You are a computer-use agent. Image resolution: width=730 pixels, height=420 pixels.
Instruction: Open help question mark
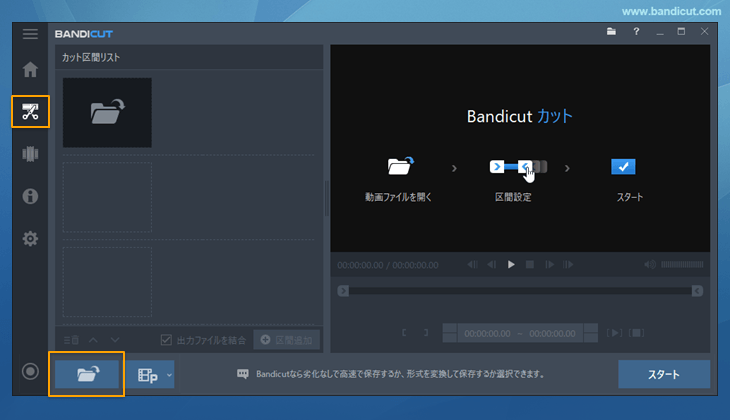pos(636,32)
